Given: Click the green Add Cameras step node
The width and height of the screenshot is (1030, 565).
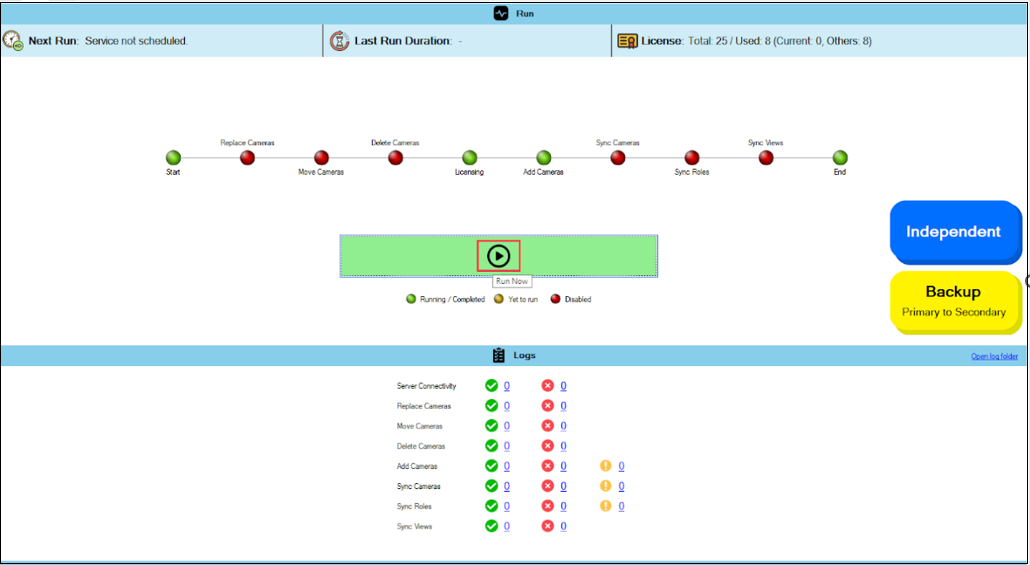Looking at the screenshot, I should [x=543, y=158].
